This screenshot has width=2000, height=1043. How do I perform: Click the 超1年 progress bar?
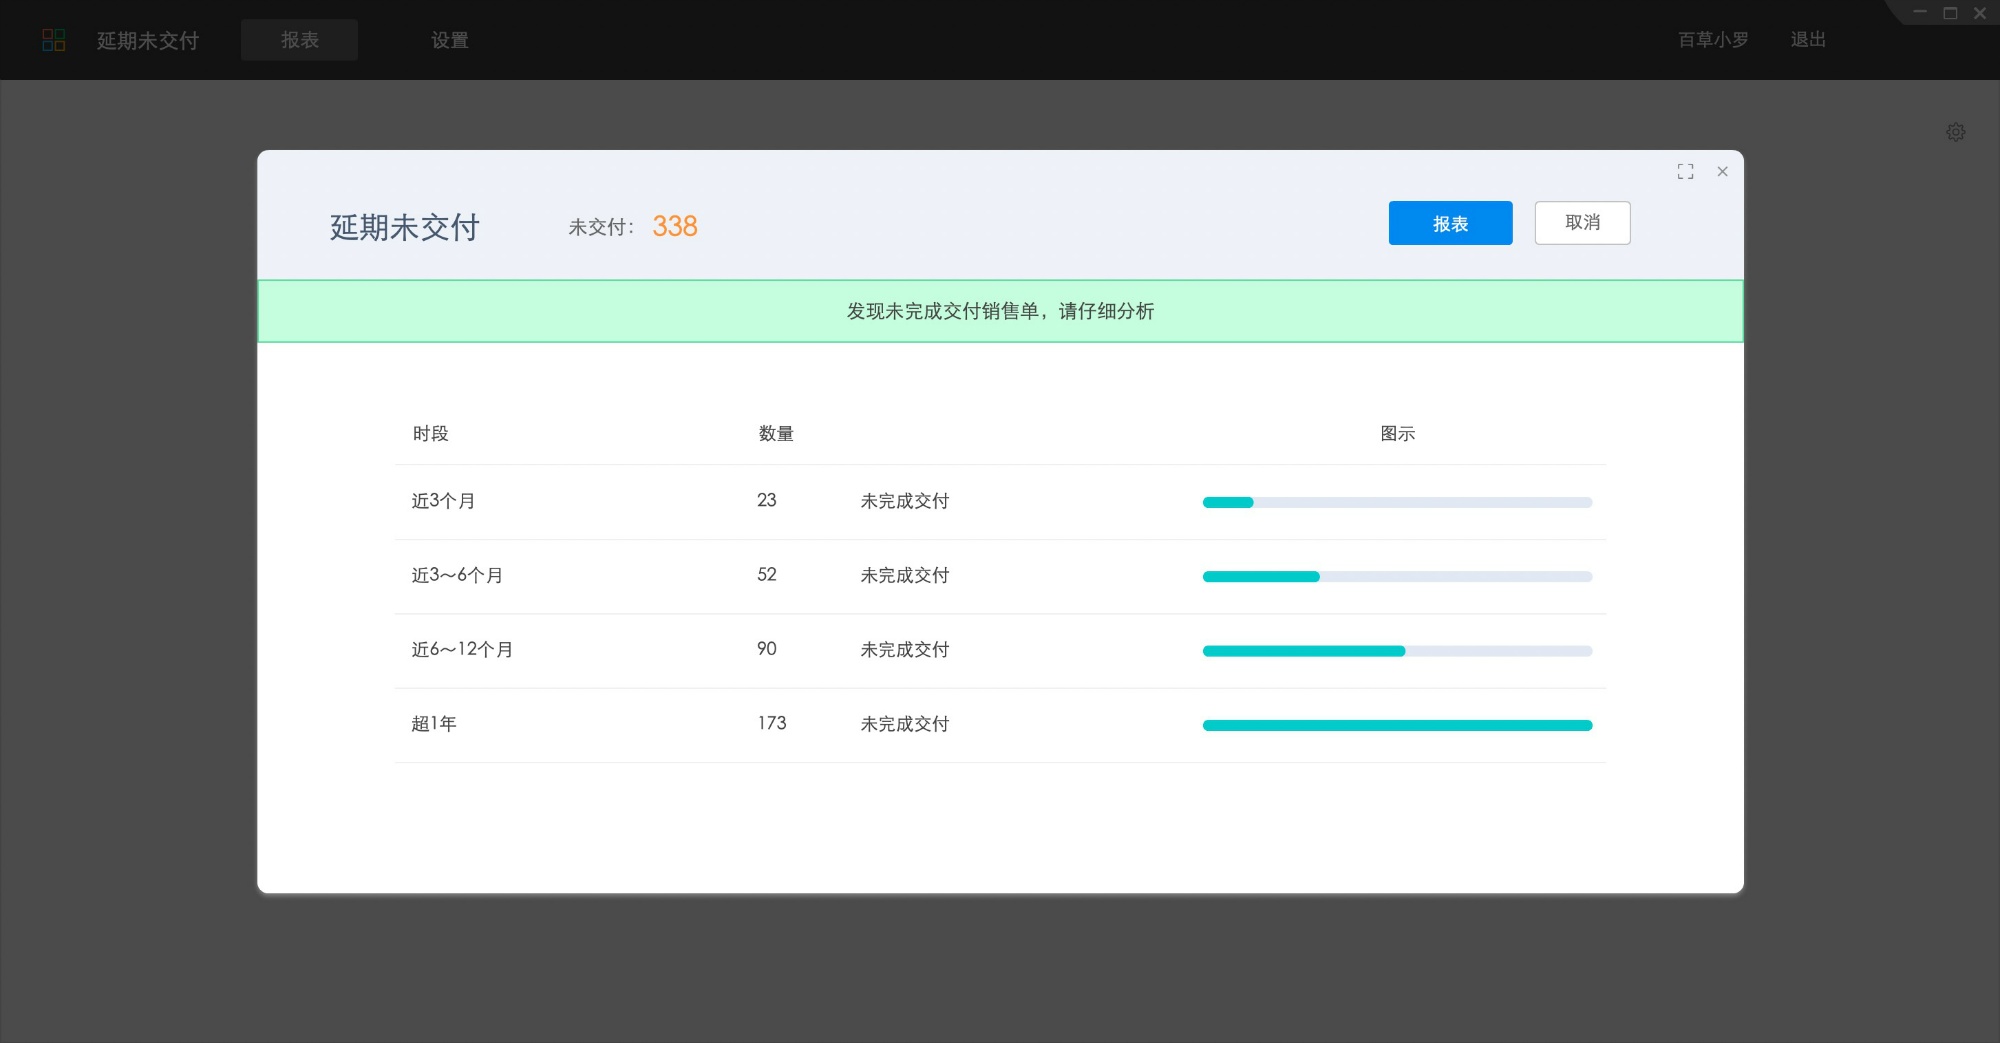(1397, 725)
